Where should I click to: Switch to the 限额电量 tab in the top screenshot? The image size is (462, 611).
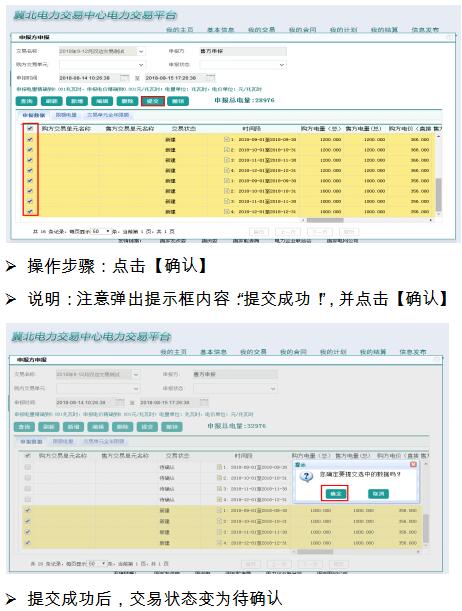[66, 115]
